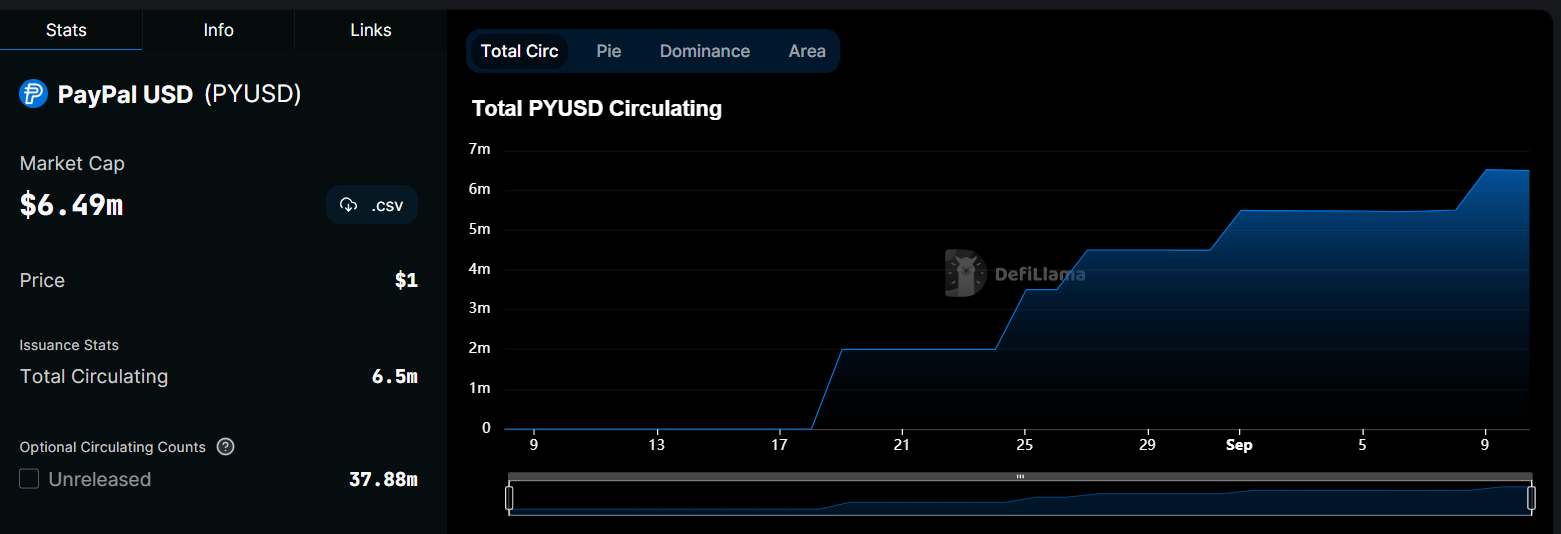Click the Price $1 value
Screen dimensions: 1561x534
point(406,281)
